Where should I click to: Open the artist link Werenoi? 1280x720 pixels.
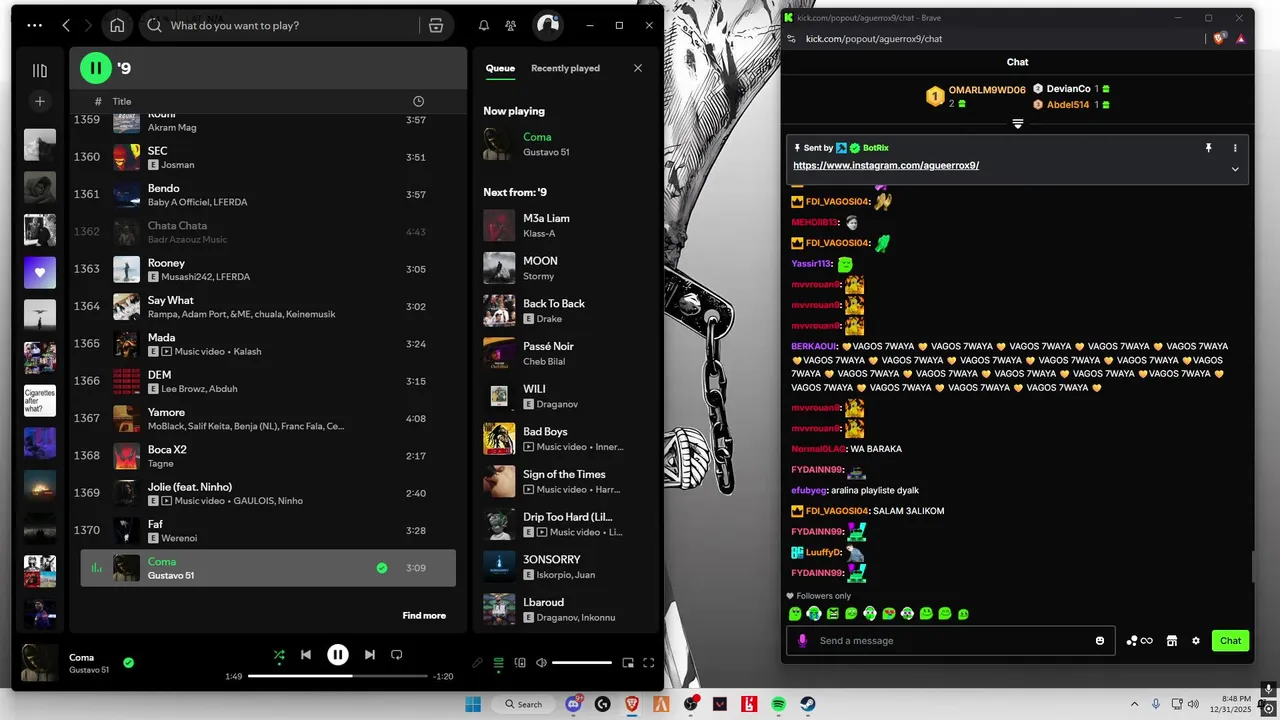coord(179,538)
